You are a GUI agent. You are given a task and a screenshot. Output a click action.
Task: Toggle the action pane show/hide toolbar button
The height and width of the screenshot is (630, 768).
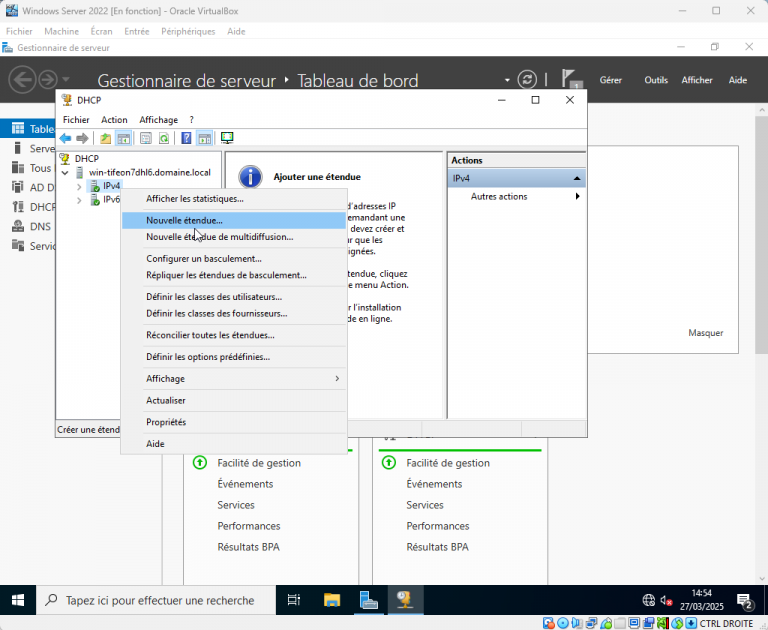tap(204, 138)
